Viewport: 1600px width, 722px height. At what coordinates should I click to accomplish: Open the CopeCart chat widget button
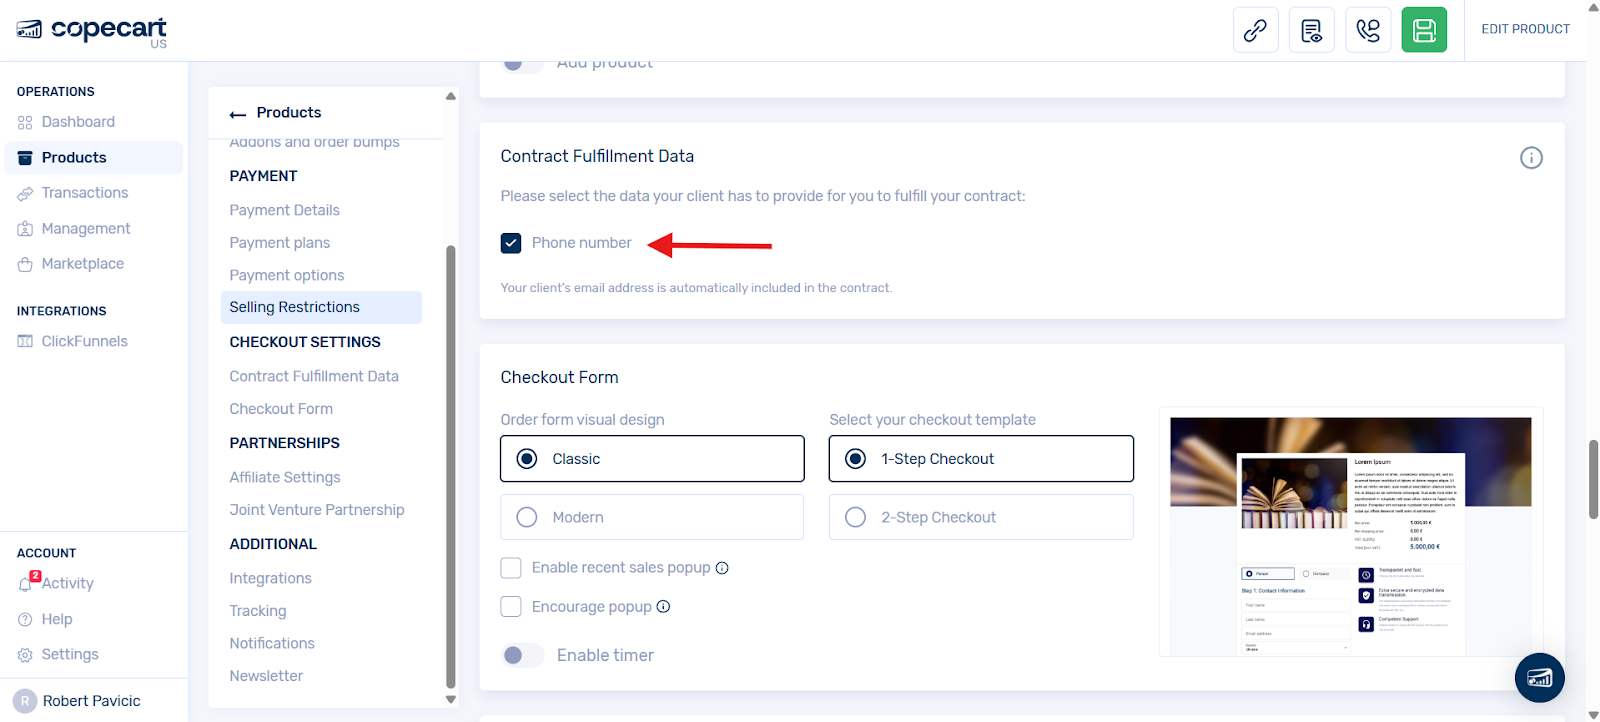[x=1540, y=678]
